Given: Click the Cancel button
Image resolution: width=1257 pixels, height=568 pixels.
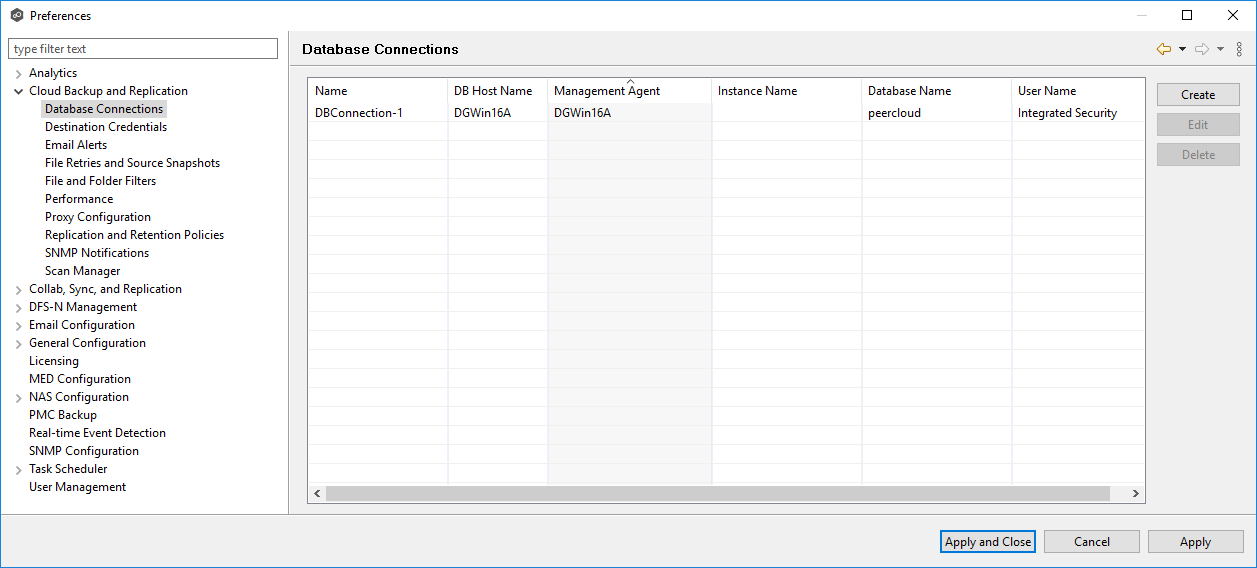Looking at the screenshot, I should click(x=1091, y=542).
